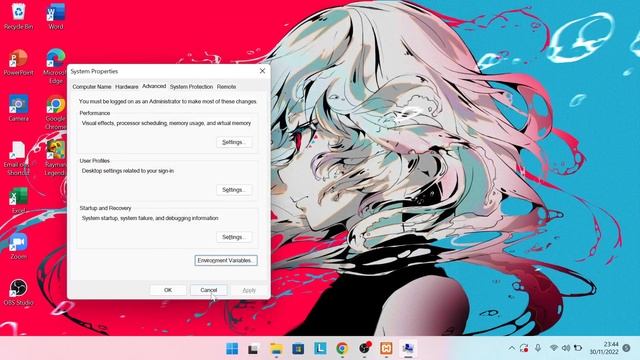This screenshot has height=360, width=640.
Task: Open OBS Studio from the taskbar
Action: click(x=364, y=348)
